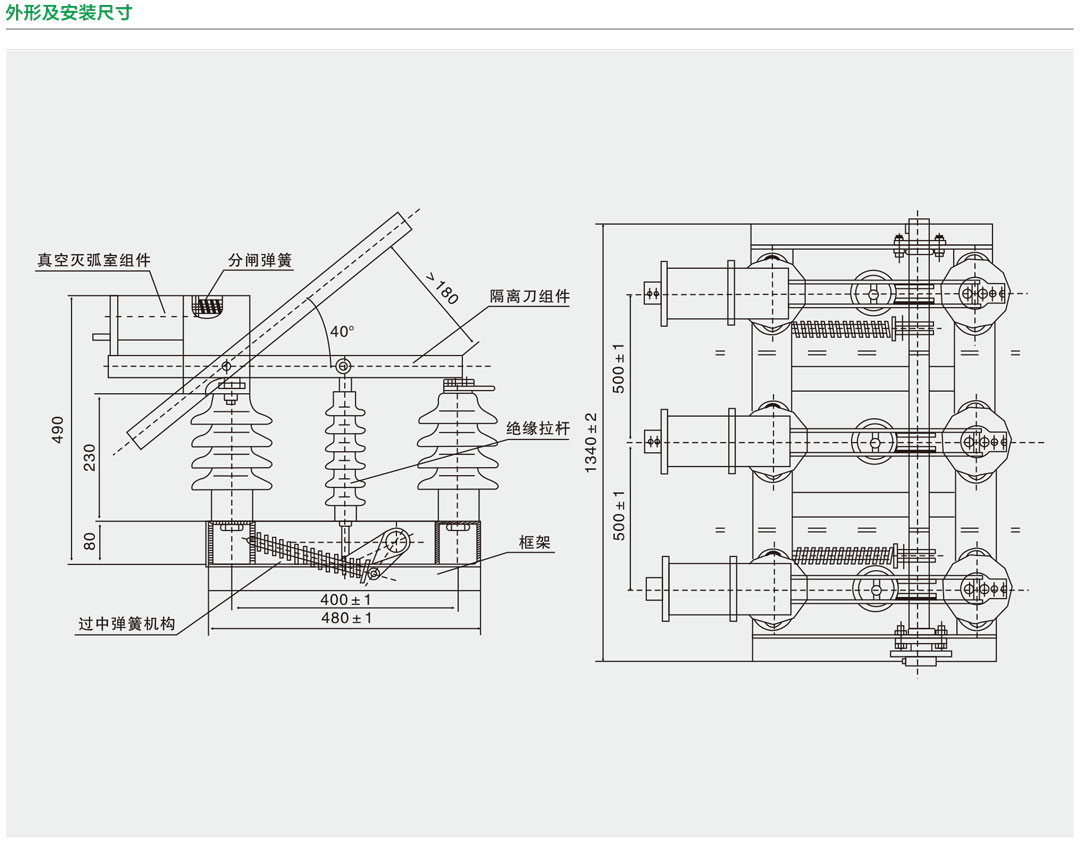
Task: Select the 400±1 width dimension
Action: (345, 600)
